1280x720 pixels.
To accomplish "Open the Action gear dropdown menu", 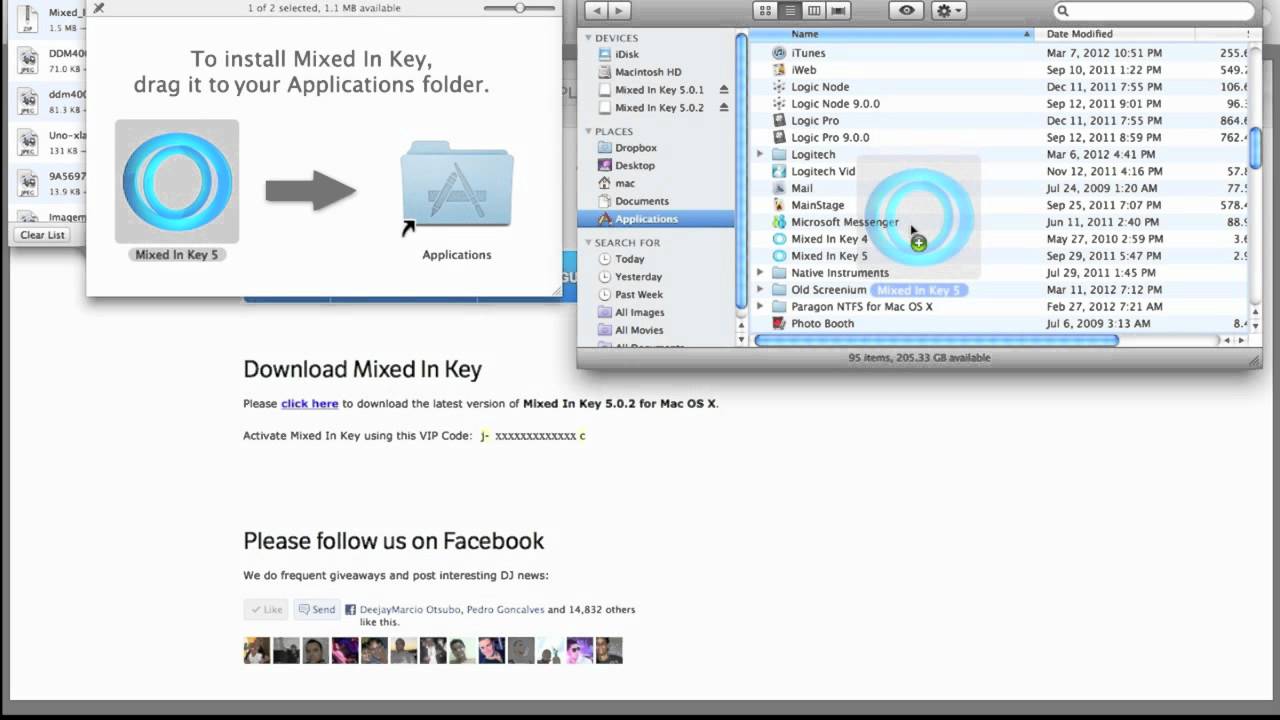I will pos(948,10).
